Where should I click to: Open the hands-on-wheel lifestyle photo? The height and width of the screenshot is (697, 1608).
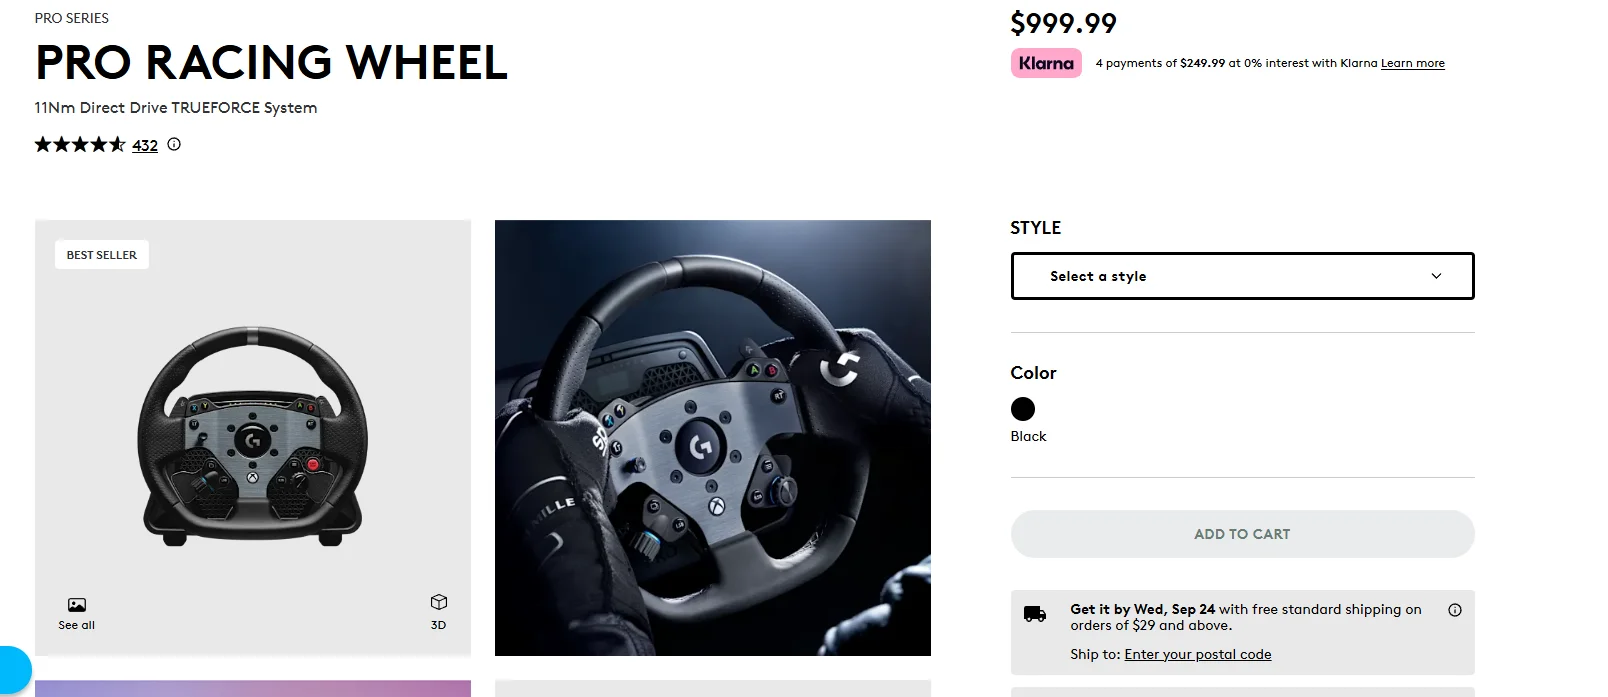(713, 438)
